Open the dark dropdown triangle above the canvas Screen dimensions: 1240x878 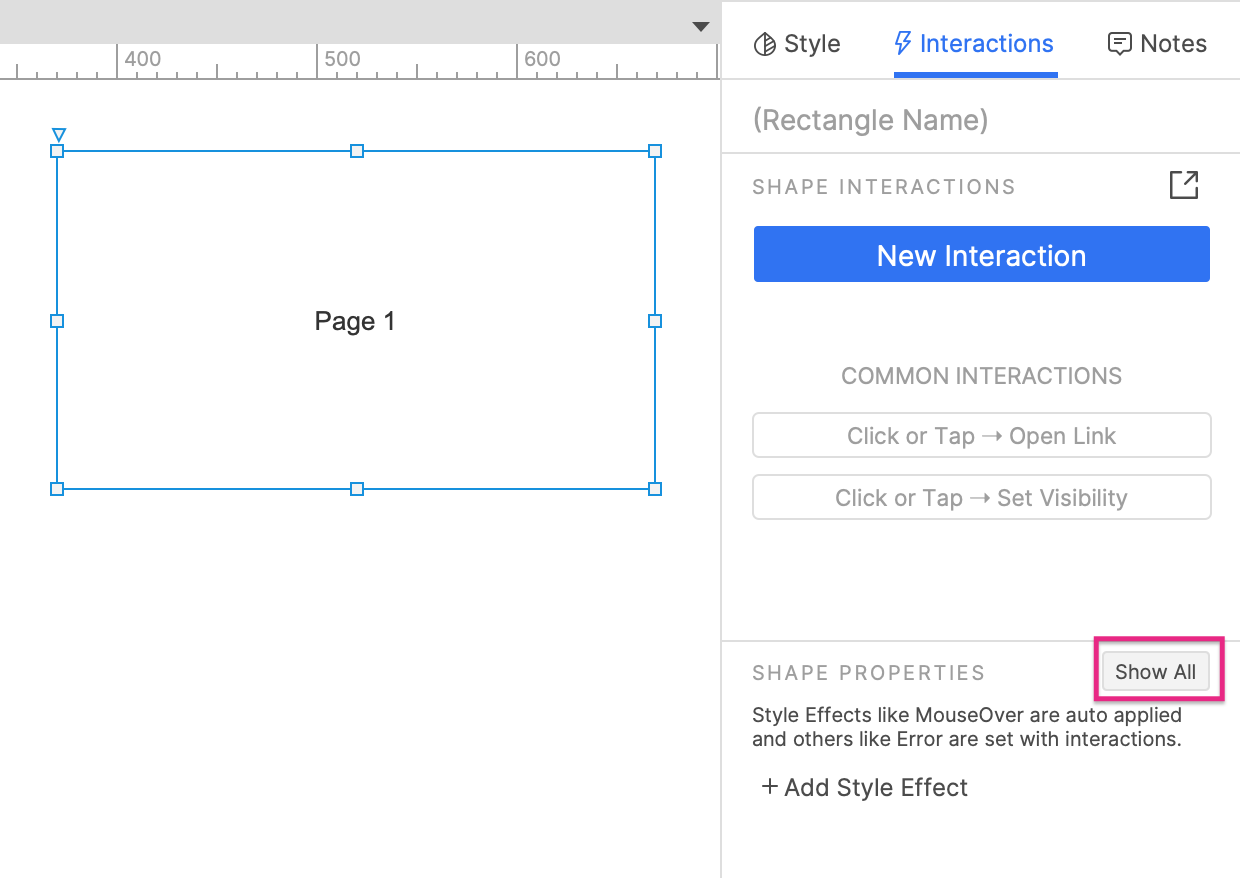[x=700, y=27]
